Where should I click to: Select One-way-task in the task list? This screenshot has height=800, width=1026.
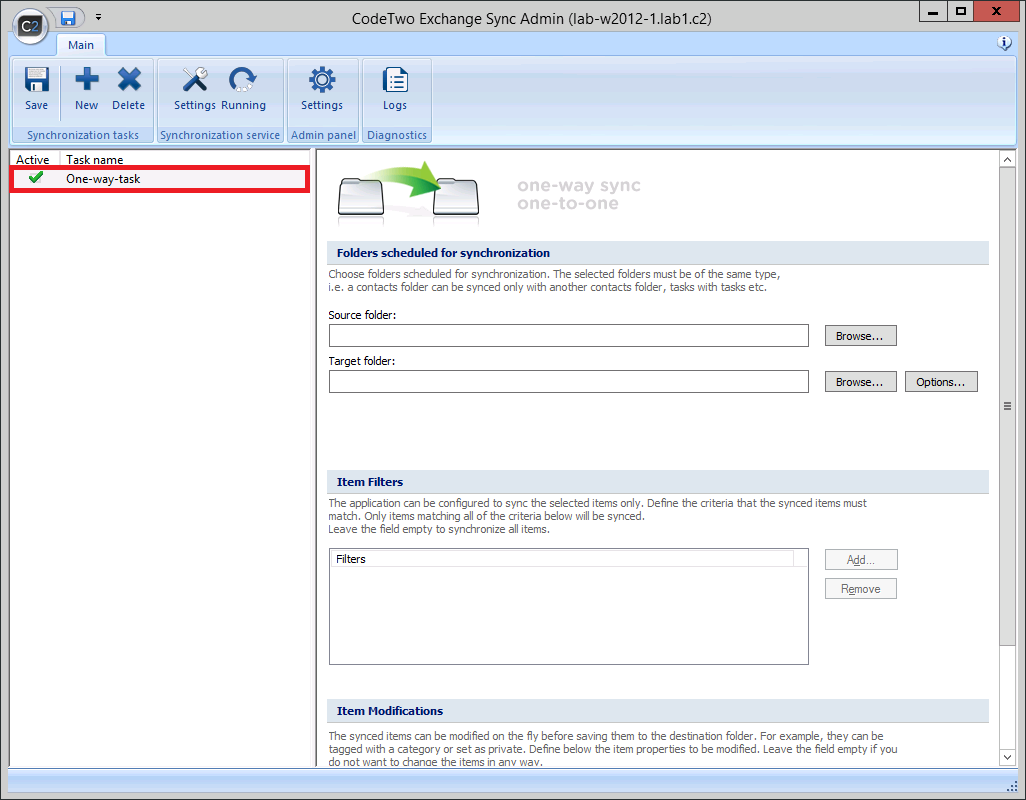(160, 179)
